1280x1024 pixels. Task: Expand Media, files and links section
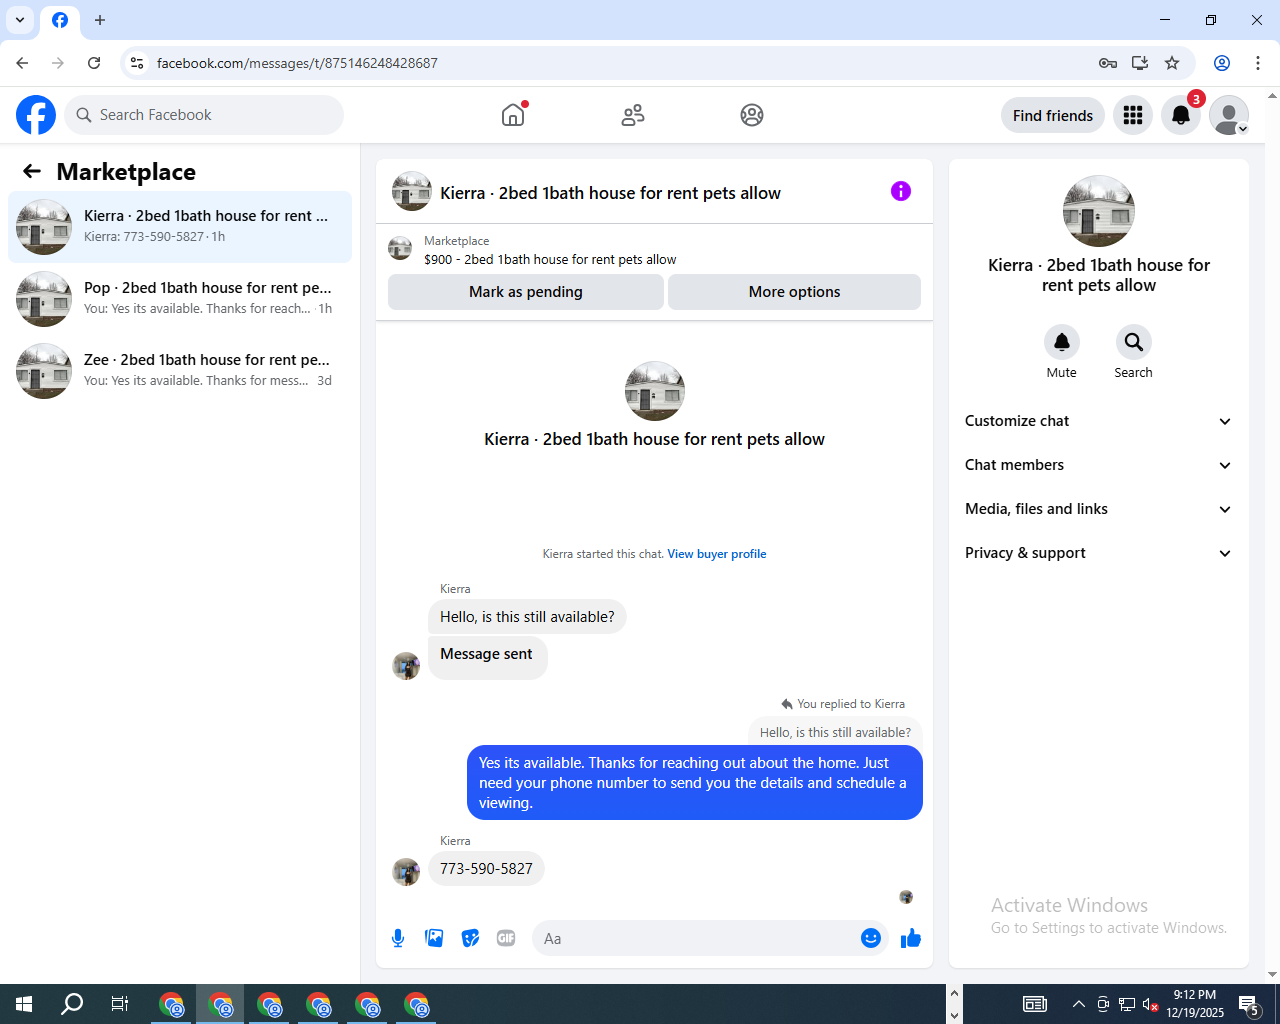click(1098, 509)
